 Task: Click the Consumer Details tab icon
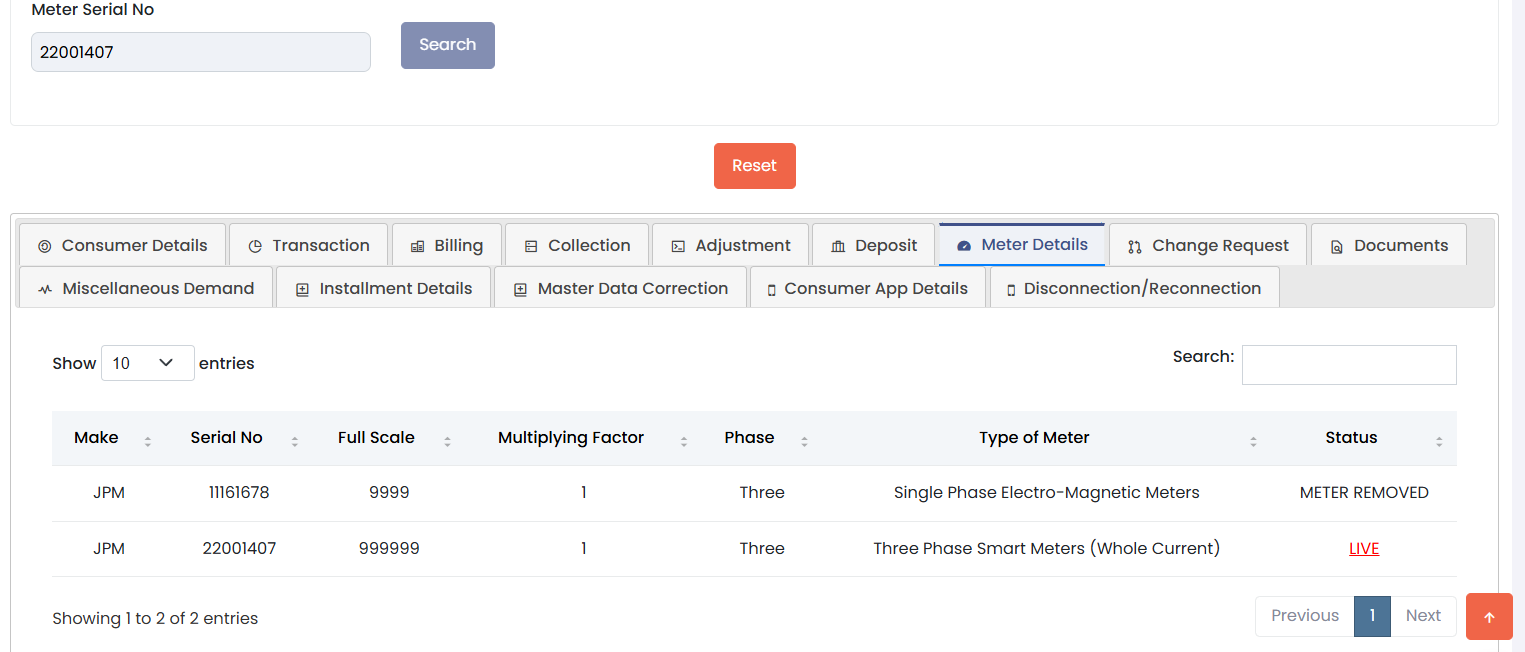(x=44, y=246)
